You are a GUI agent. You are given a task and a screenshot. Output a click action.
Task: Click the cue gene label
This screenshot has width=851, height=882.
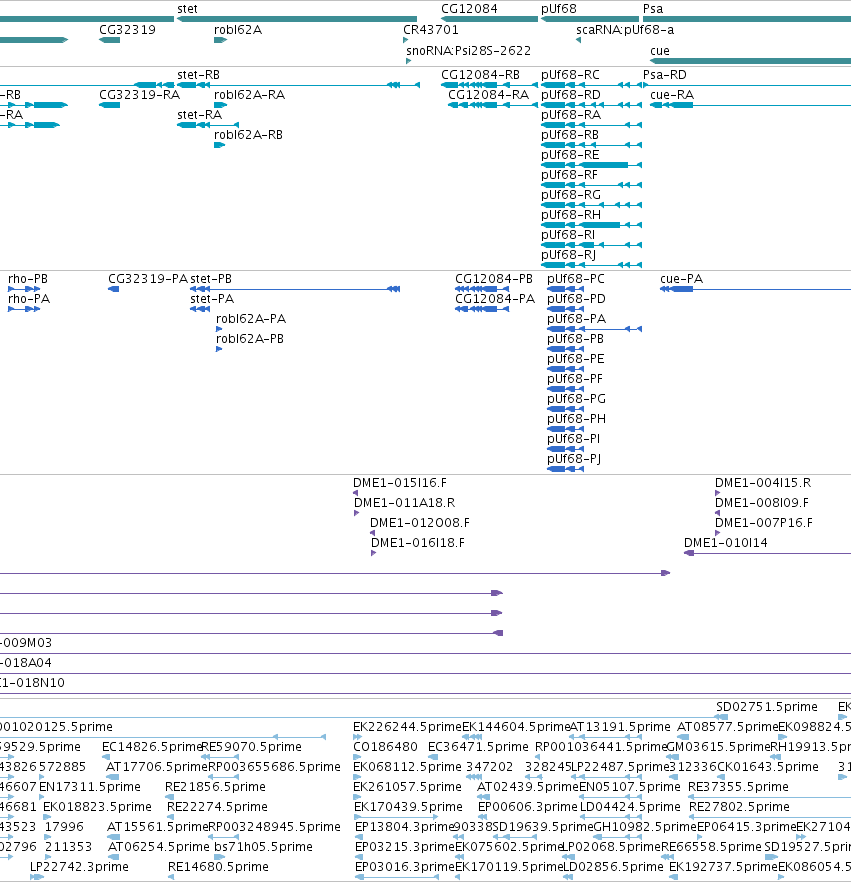[660, 51]
